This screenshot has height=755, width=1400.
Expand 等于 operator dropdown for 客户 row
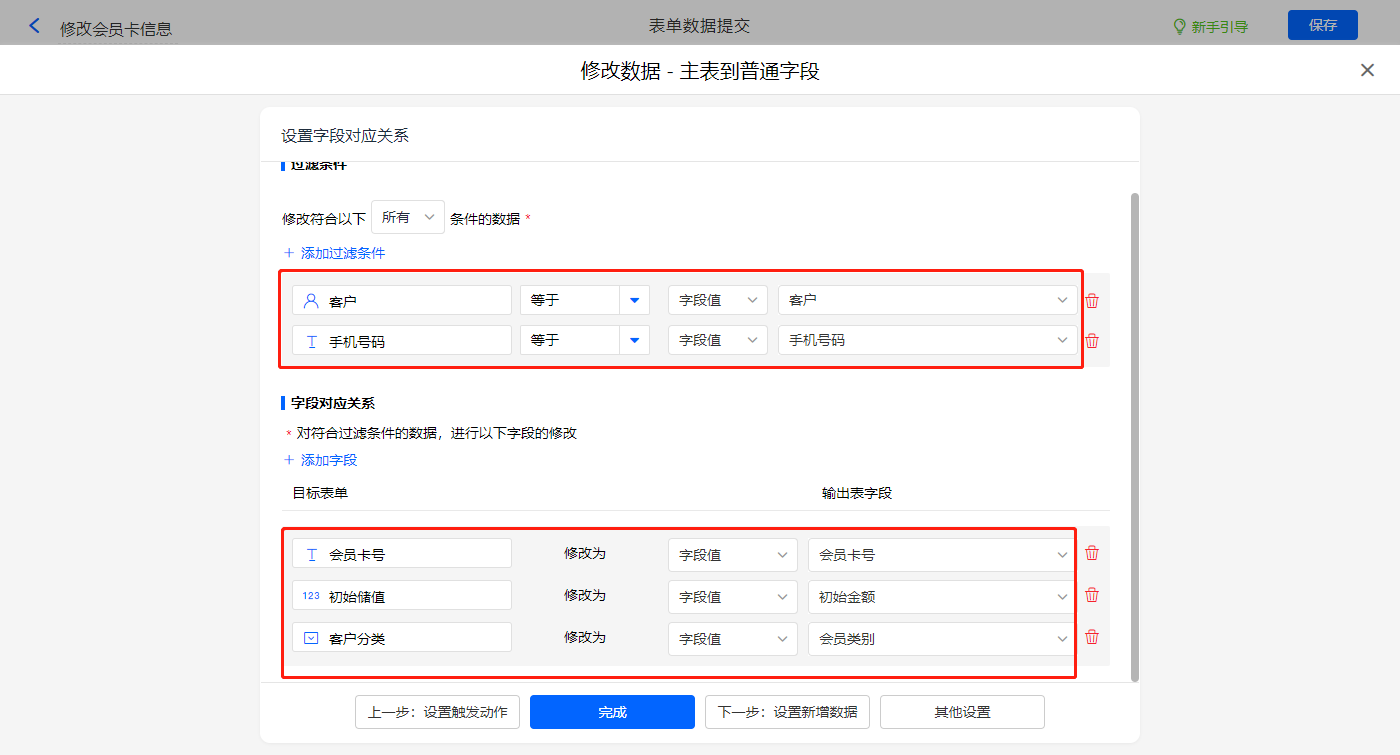coord(634,300)
